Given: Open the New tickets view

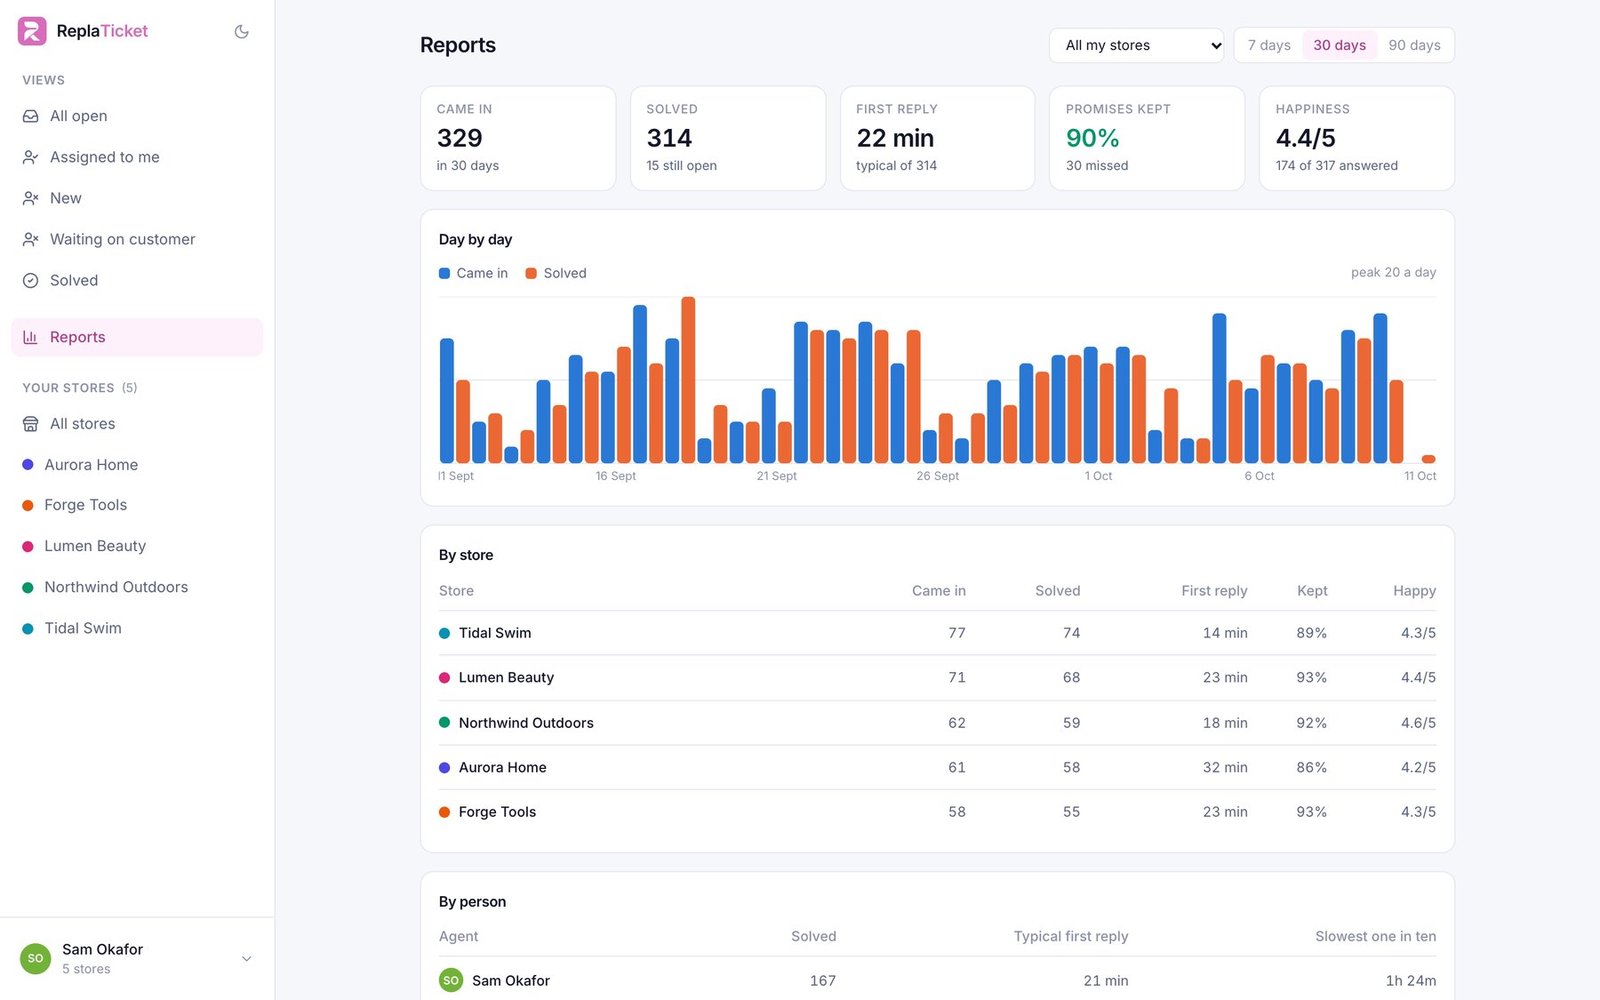Looking at the screenshot, I should pos(137,198).
